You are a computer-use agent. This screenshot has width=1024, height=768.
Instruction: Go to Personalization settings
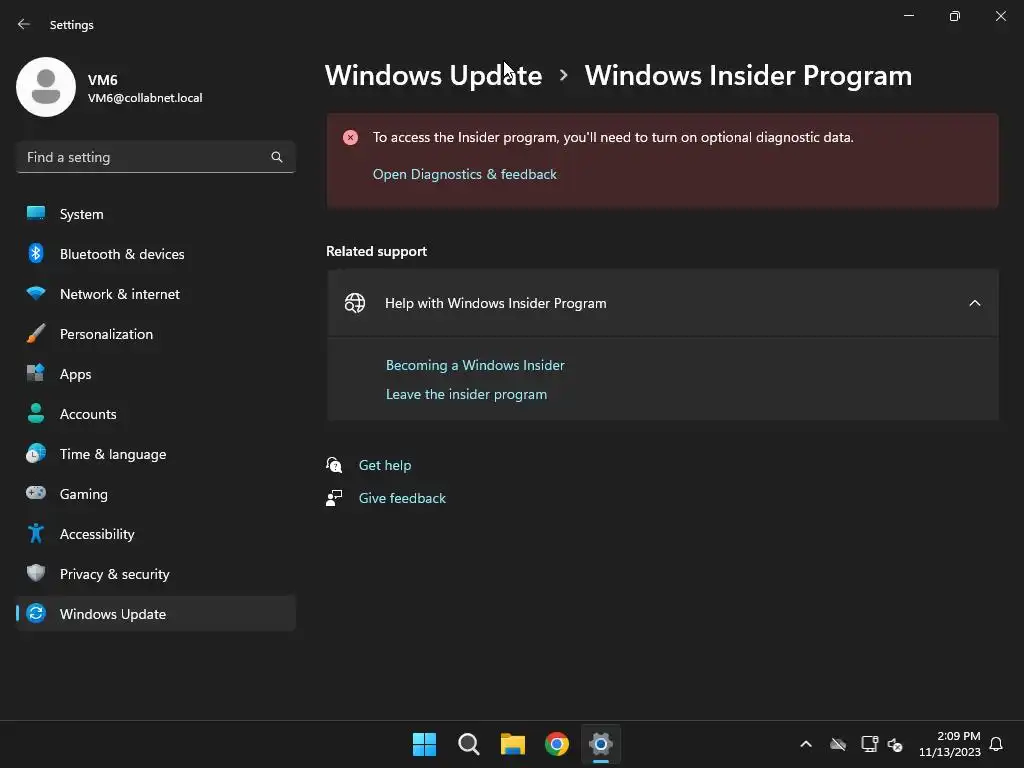155,334
